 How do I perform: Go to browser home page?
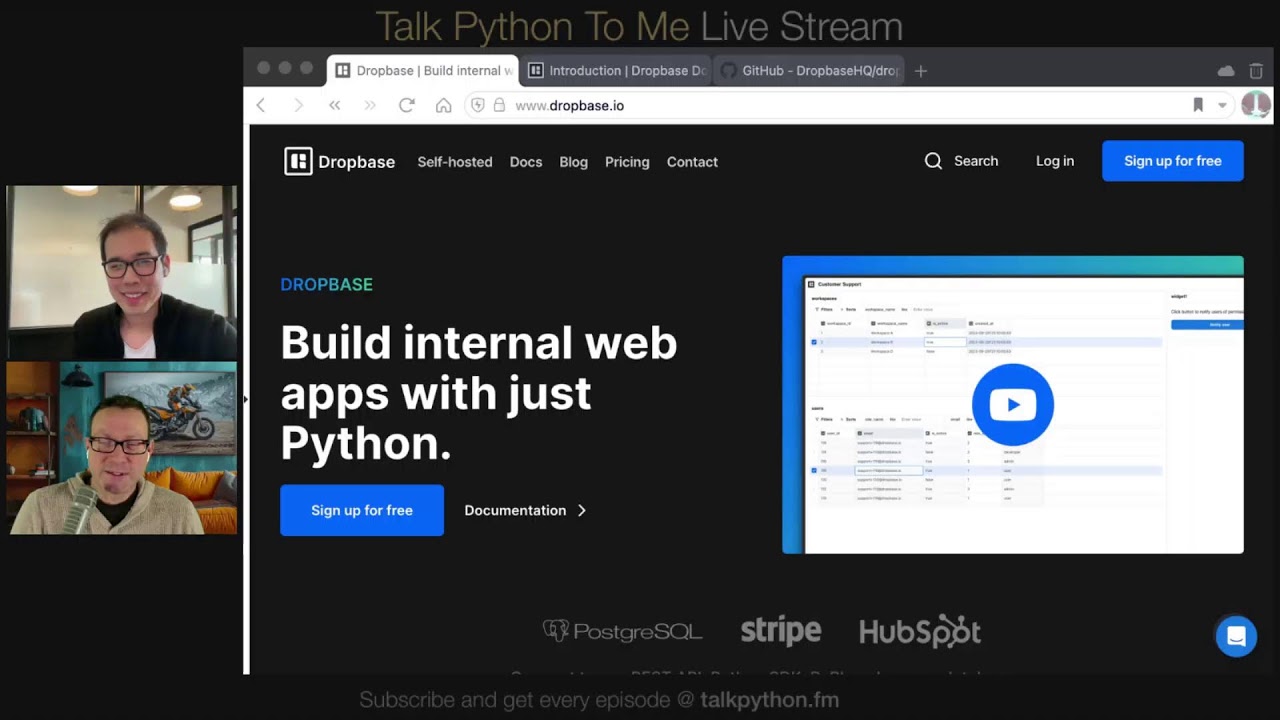[x=443, y=105]
